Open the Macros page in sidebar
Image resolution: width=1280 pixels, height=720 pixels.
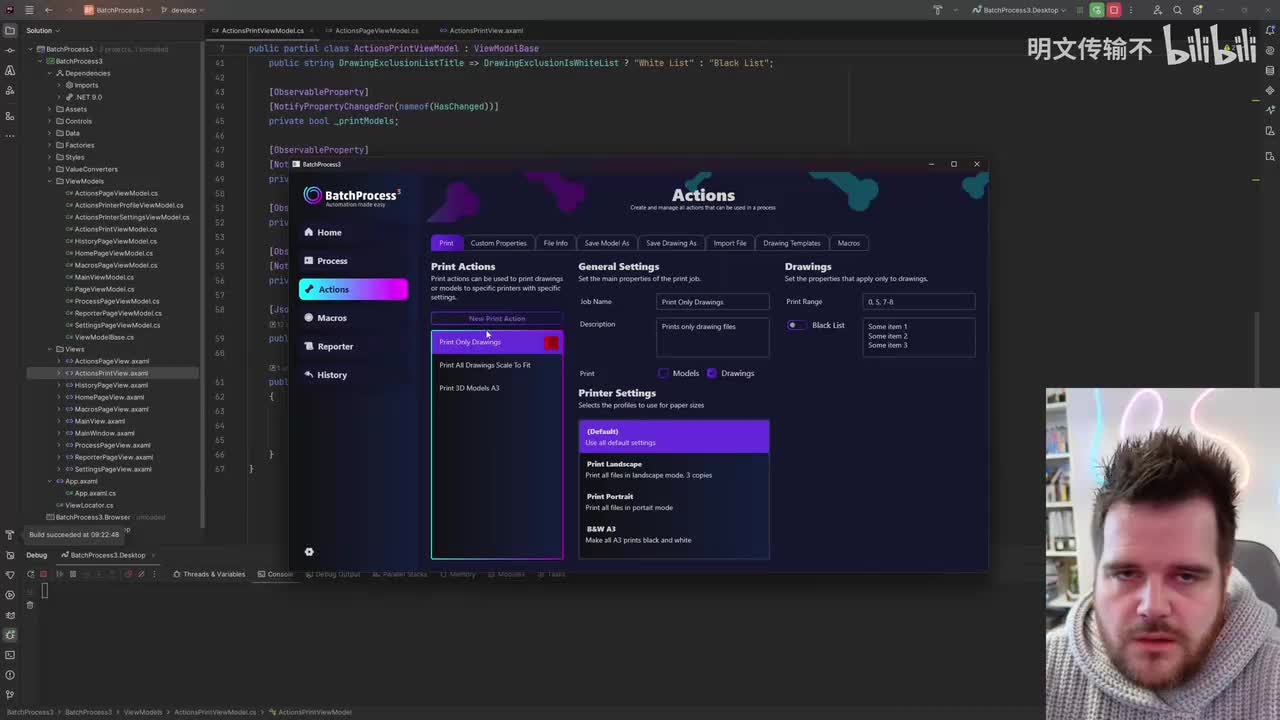tap(353, 318)
